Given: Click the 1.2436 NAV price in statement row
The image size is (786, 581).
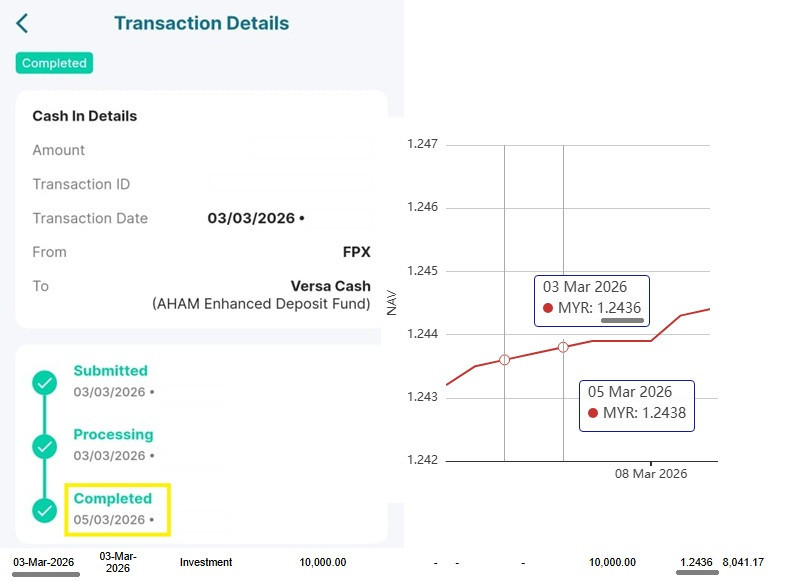Looking at the screenshot, I should (x=696, y=562).
